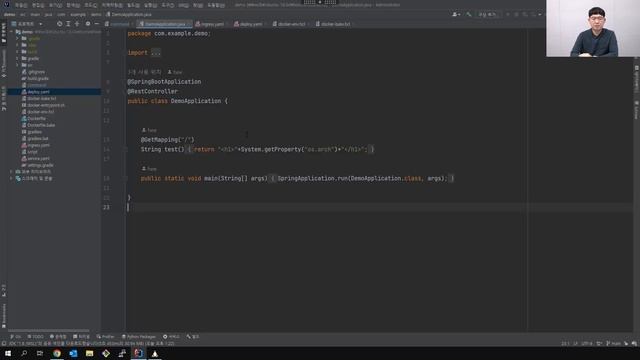
Task: Open Outlook from the taskbar
Action: coord(73,353)
